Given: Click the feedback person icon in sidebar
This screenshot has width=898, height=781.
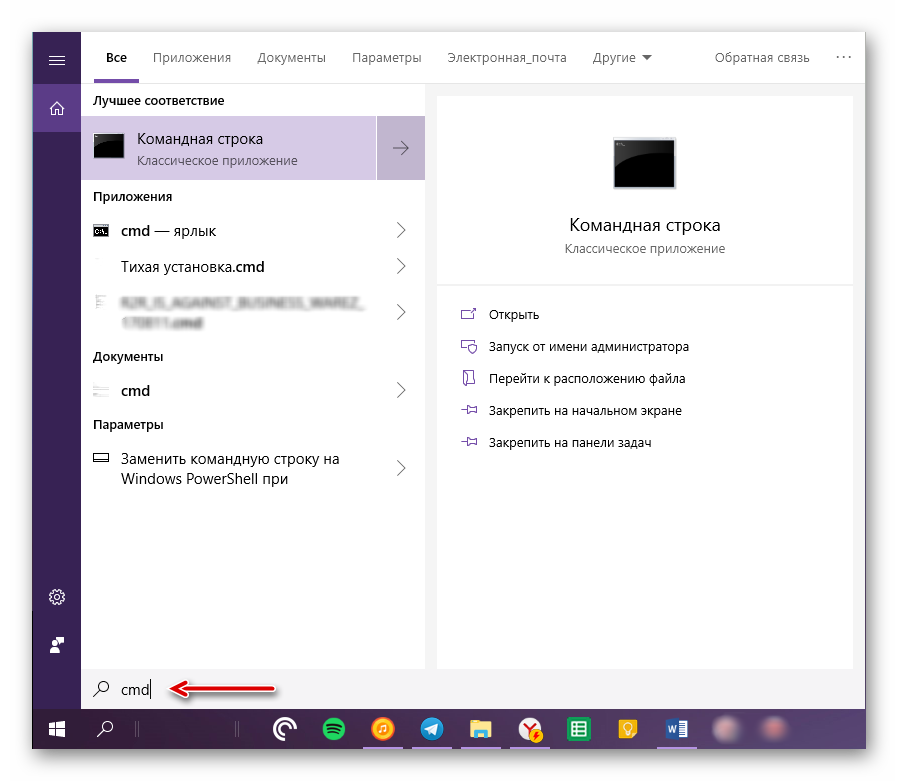Looking at the screenshot, I should 57,645.
